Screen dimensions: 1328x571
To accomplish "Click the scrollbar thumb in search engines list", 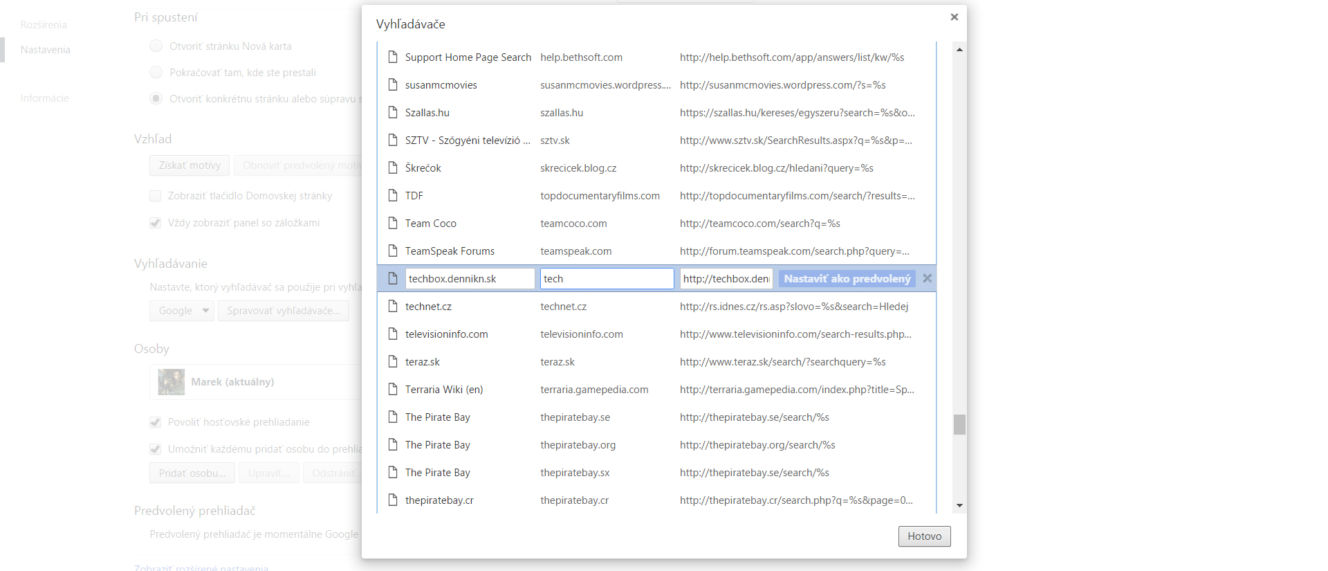I will click(959, 425).
